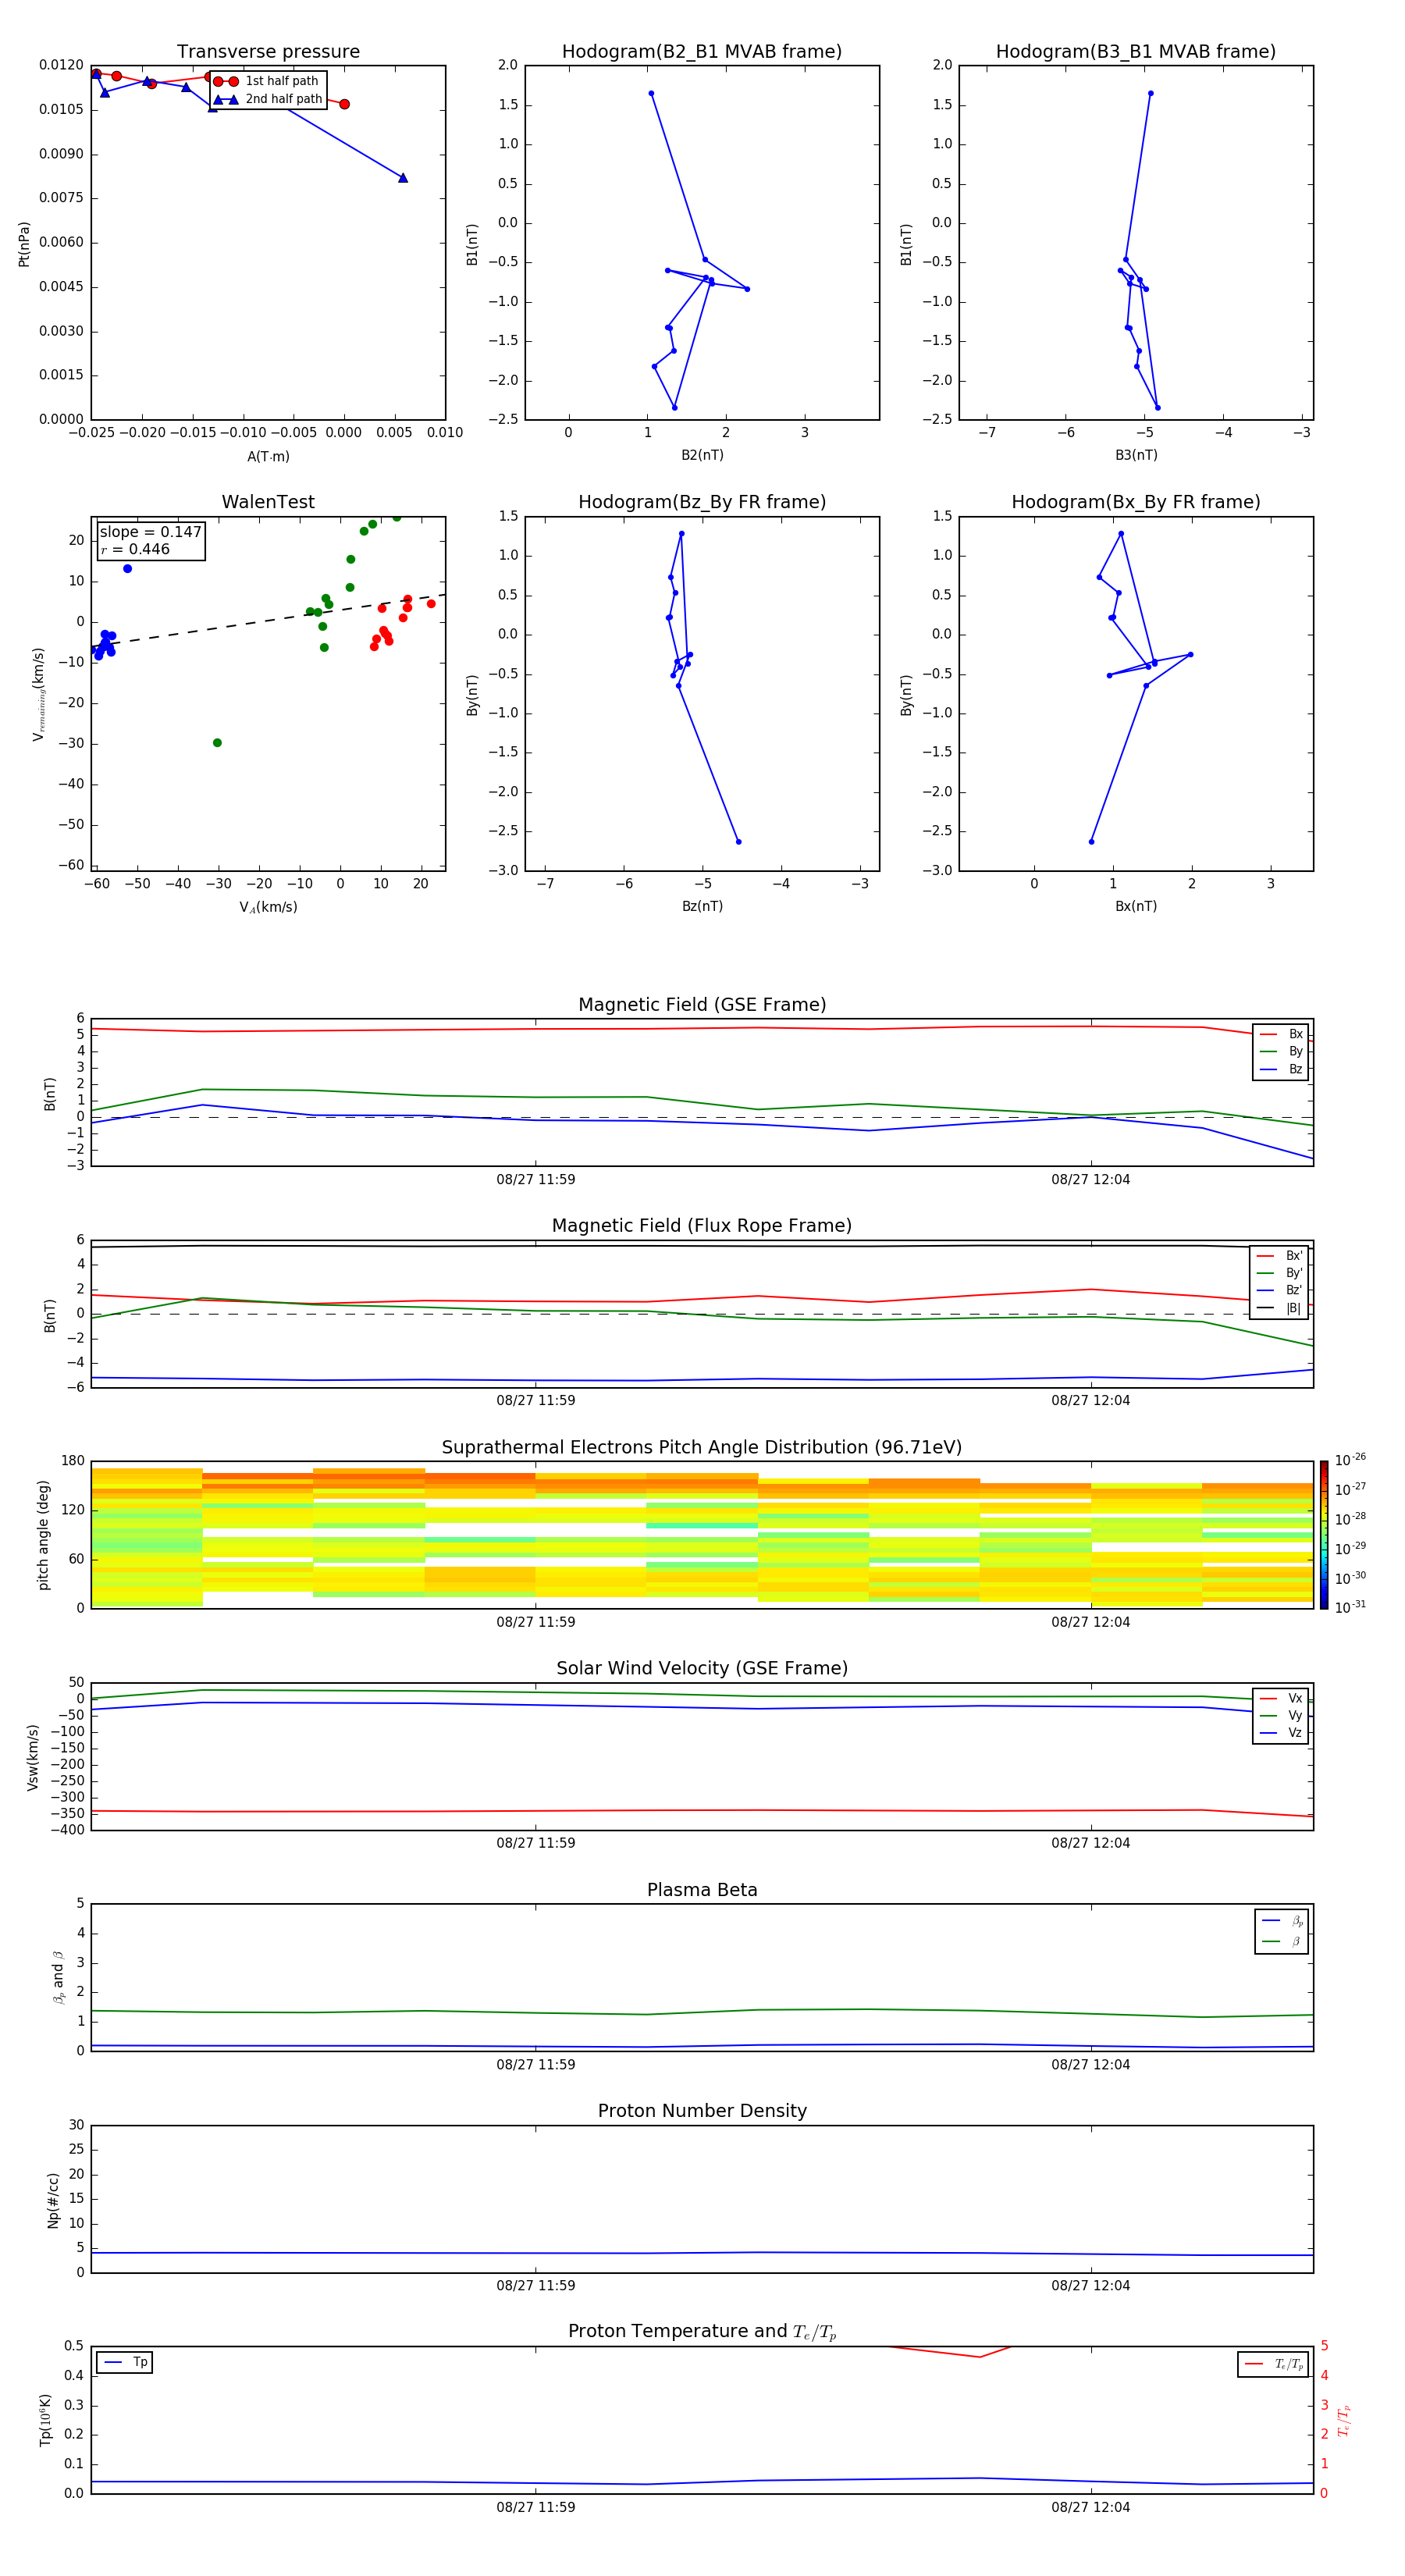Click the "r = 0.446" annotation

point(135,549)
